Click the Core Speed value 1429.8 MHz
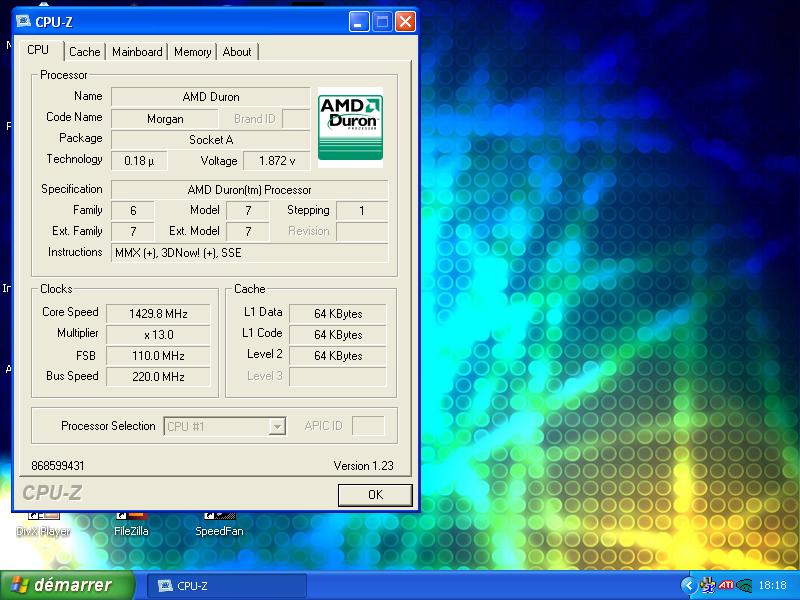This screenshot has height=600, width=800. pos(158,314)
